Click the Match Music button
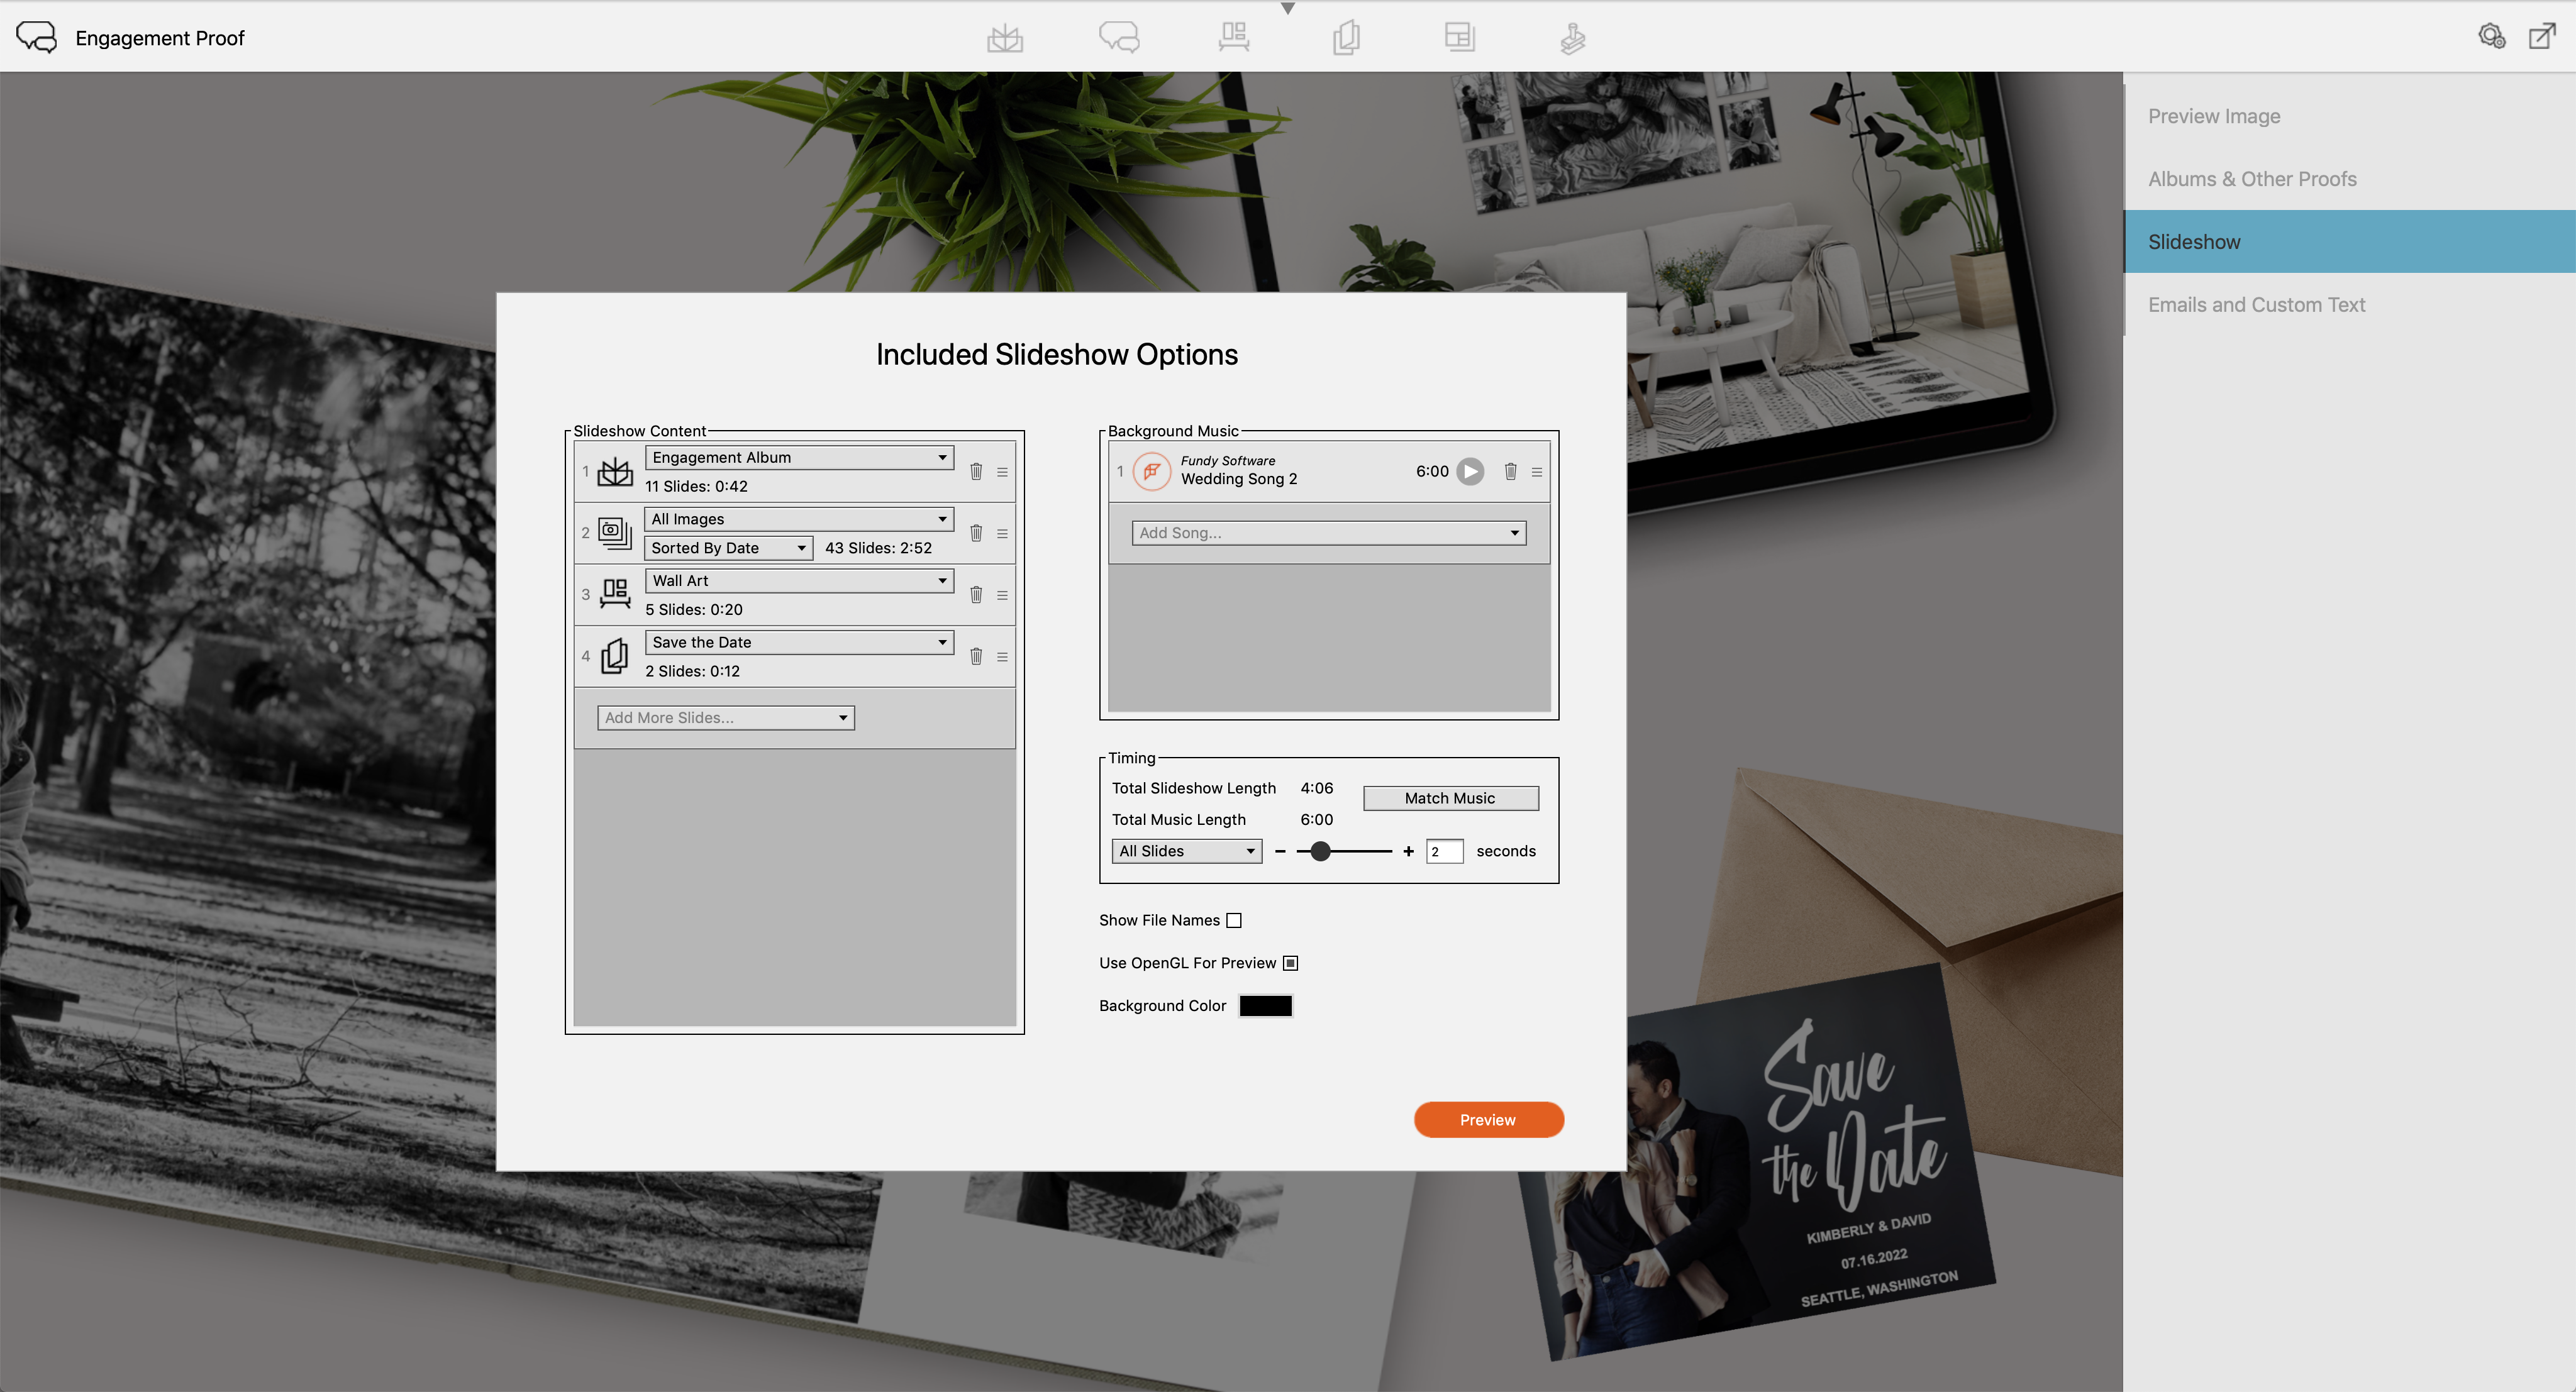Viewport: 2576px width, 1392px height. (x=1450, y=798)
